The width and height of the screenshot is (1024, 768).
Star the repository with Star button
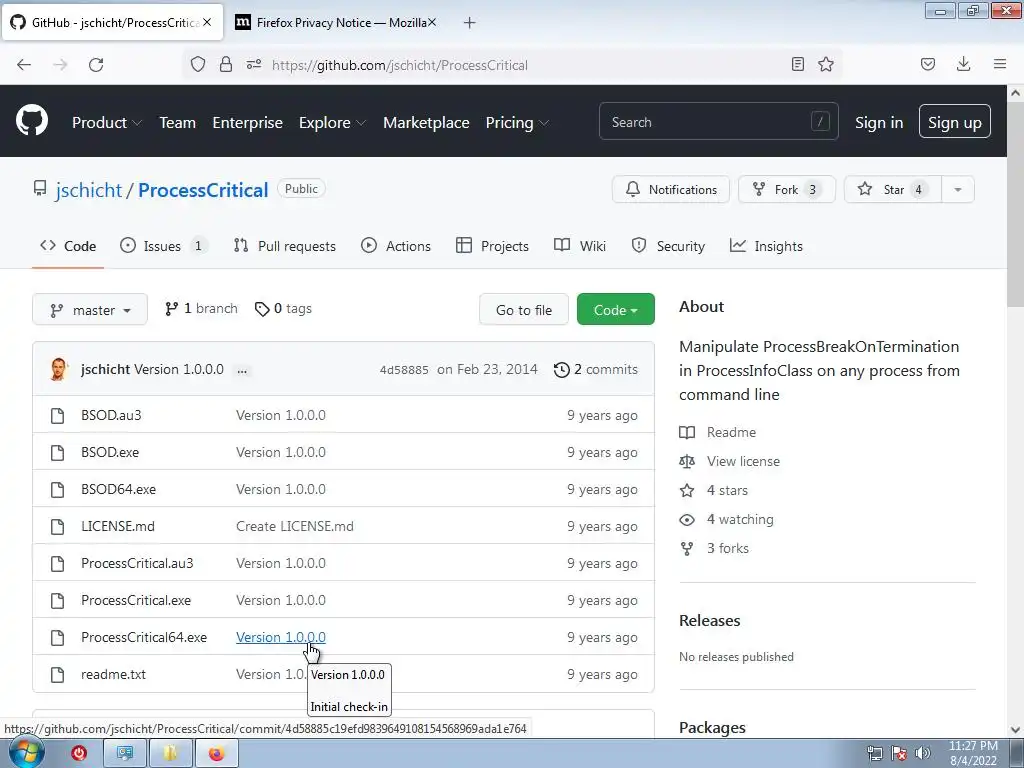[x=893, y=189]
